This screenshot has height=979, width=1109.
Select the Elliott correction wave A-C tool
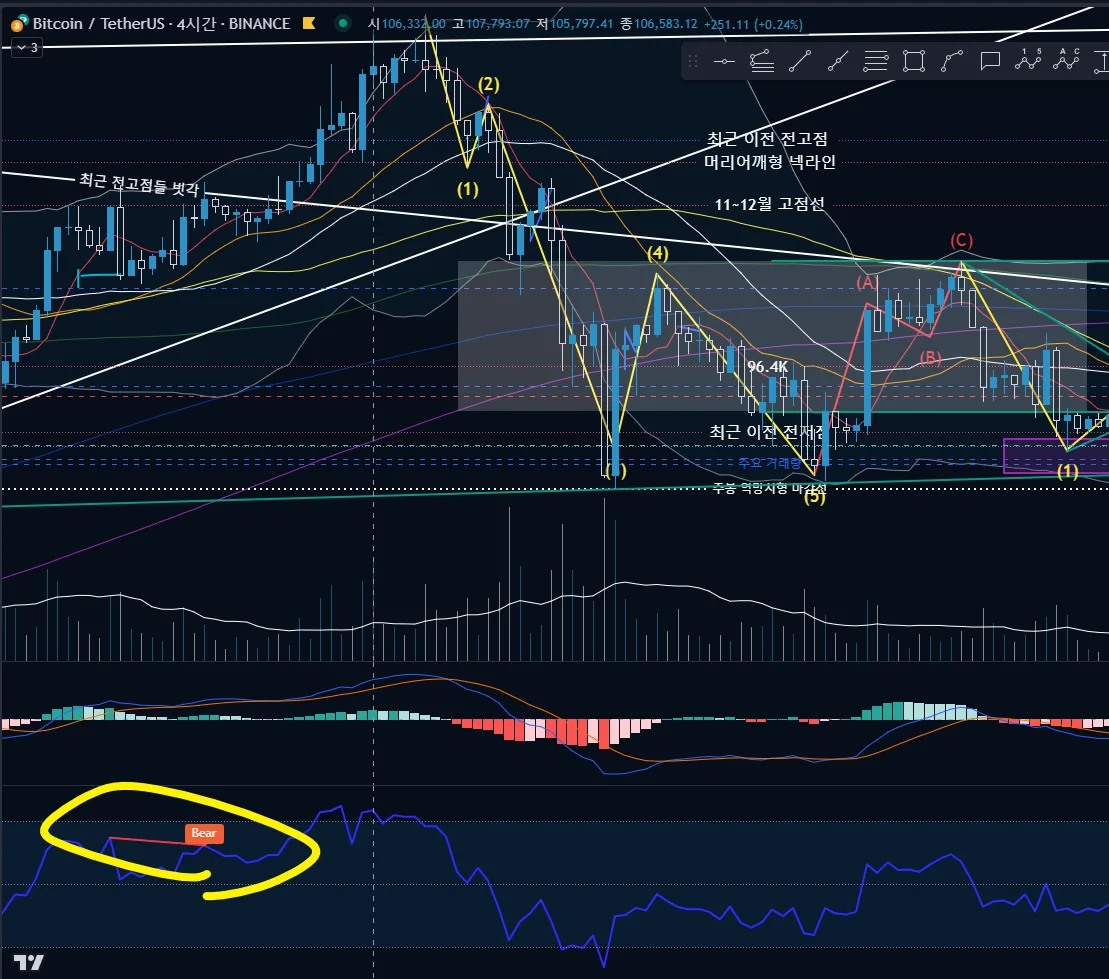pos(1066,59)
